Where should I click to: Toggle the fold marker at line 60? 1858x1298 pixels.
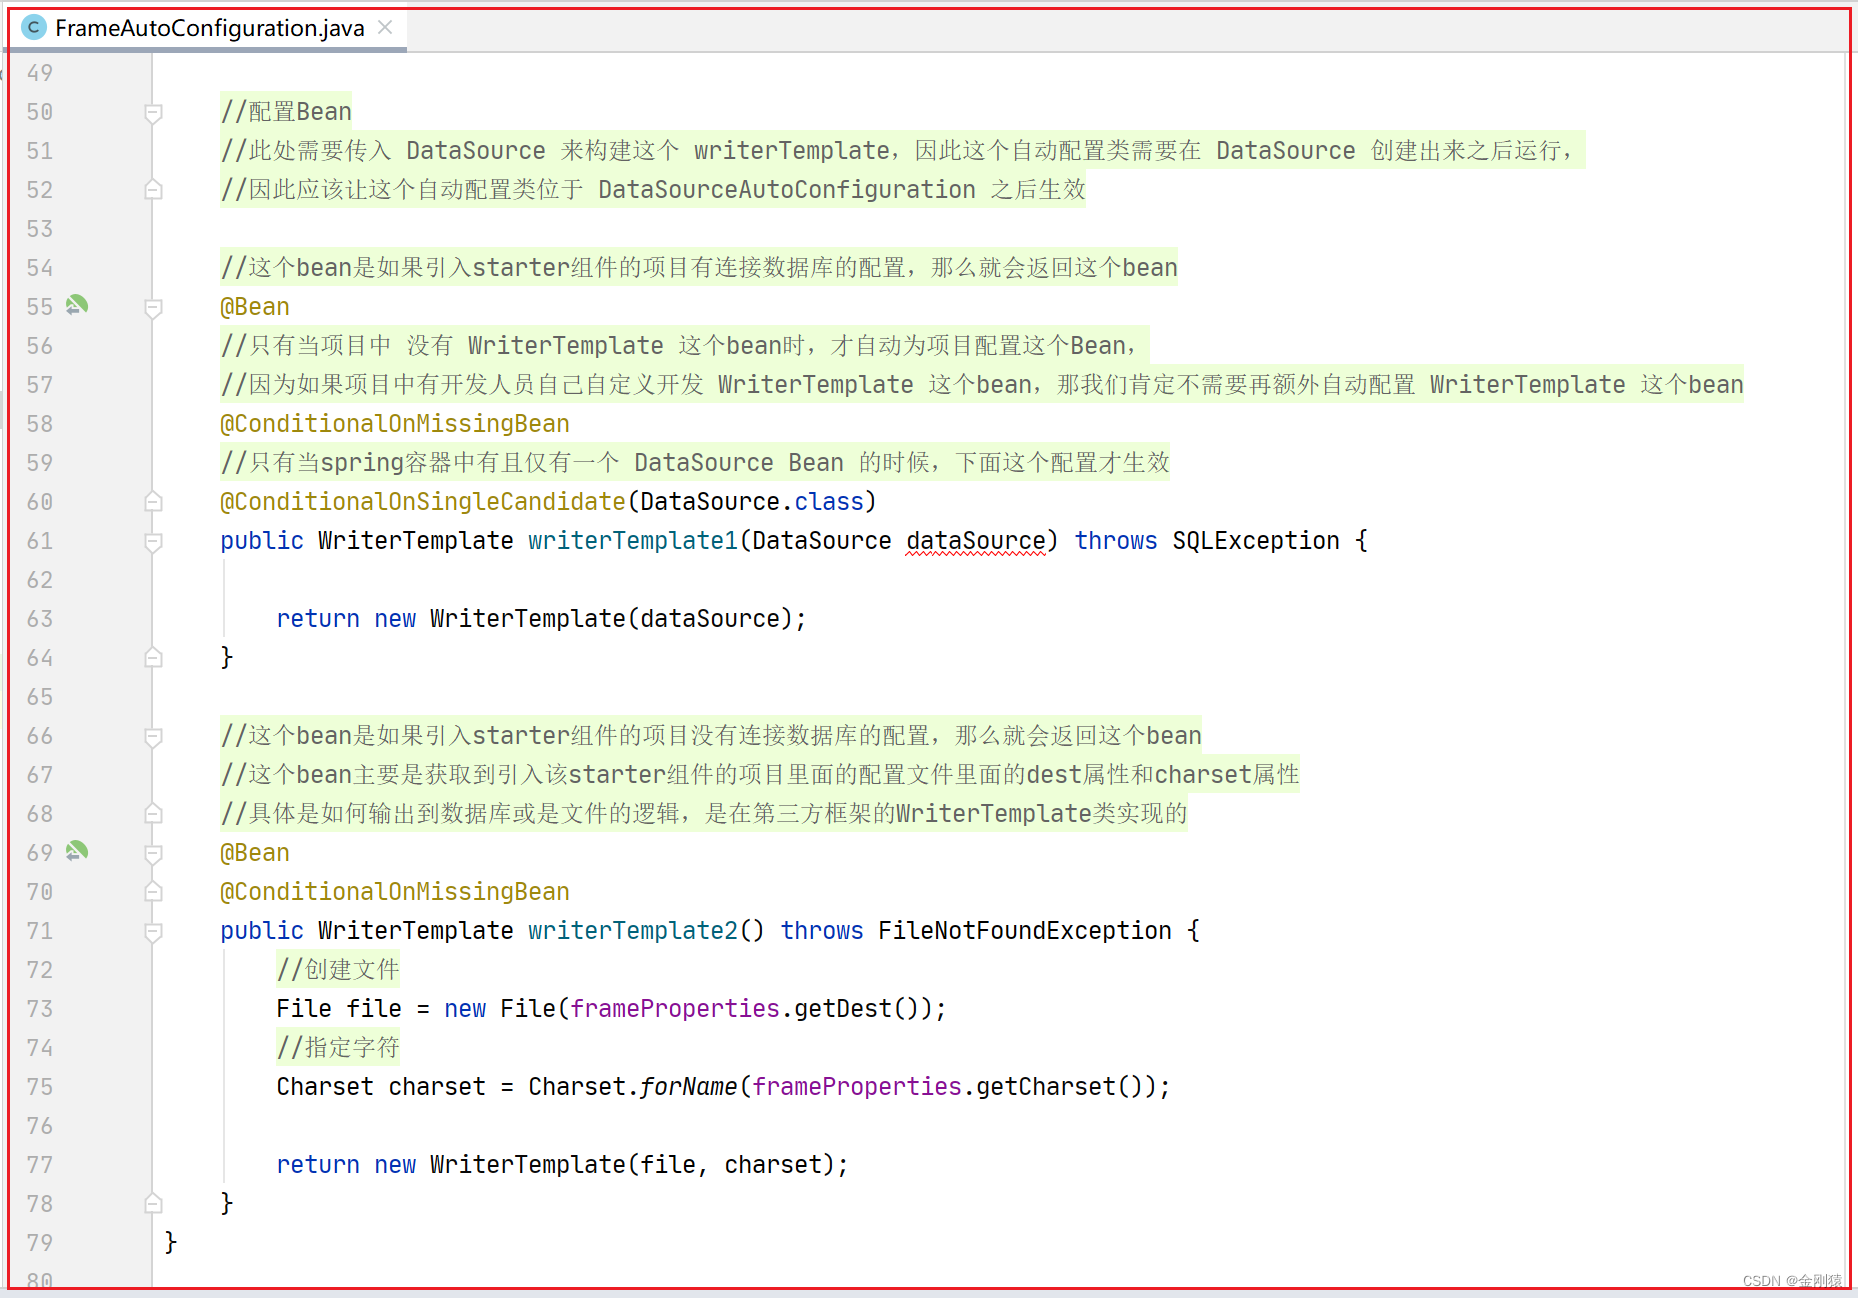[x=153, y=501]
